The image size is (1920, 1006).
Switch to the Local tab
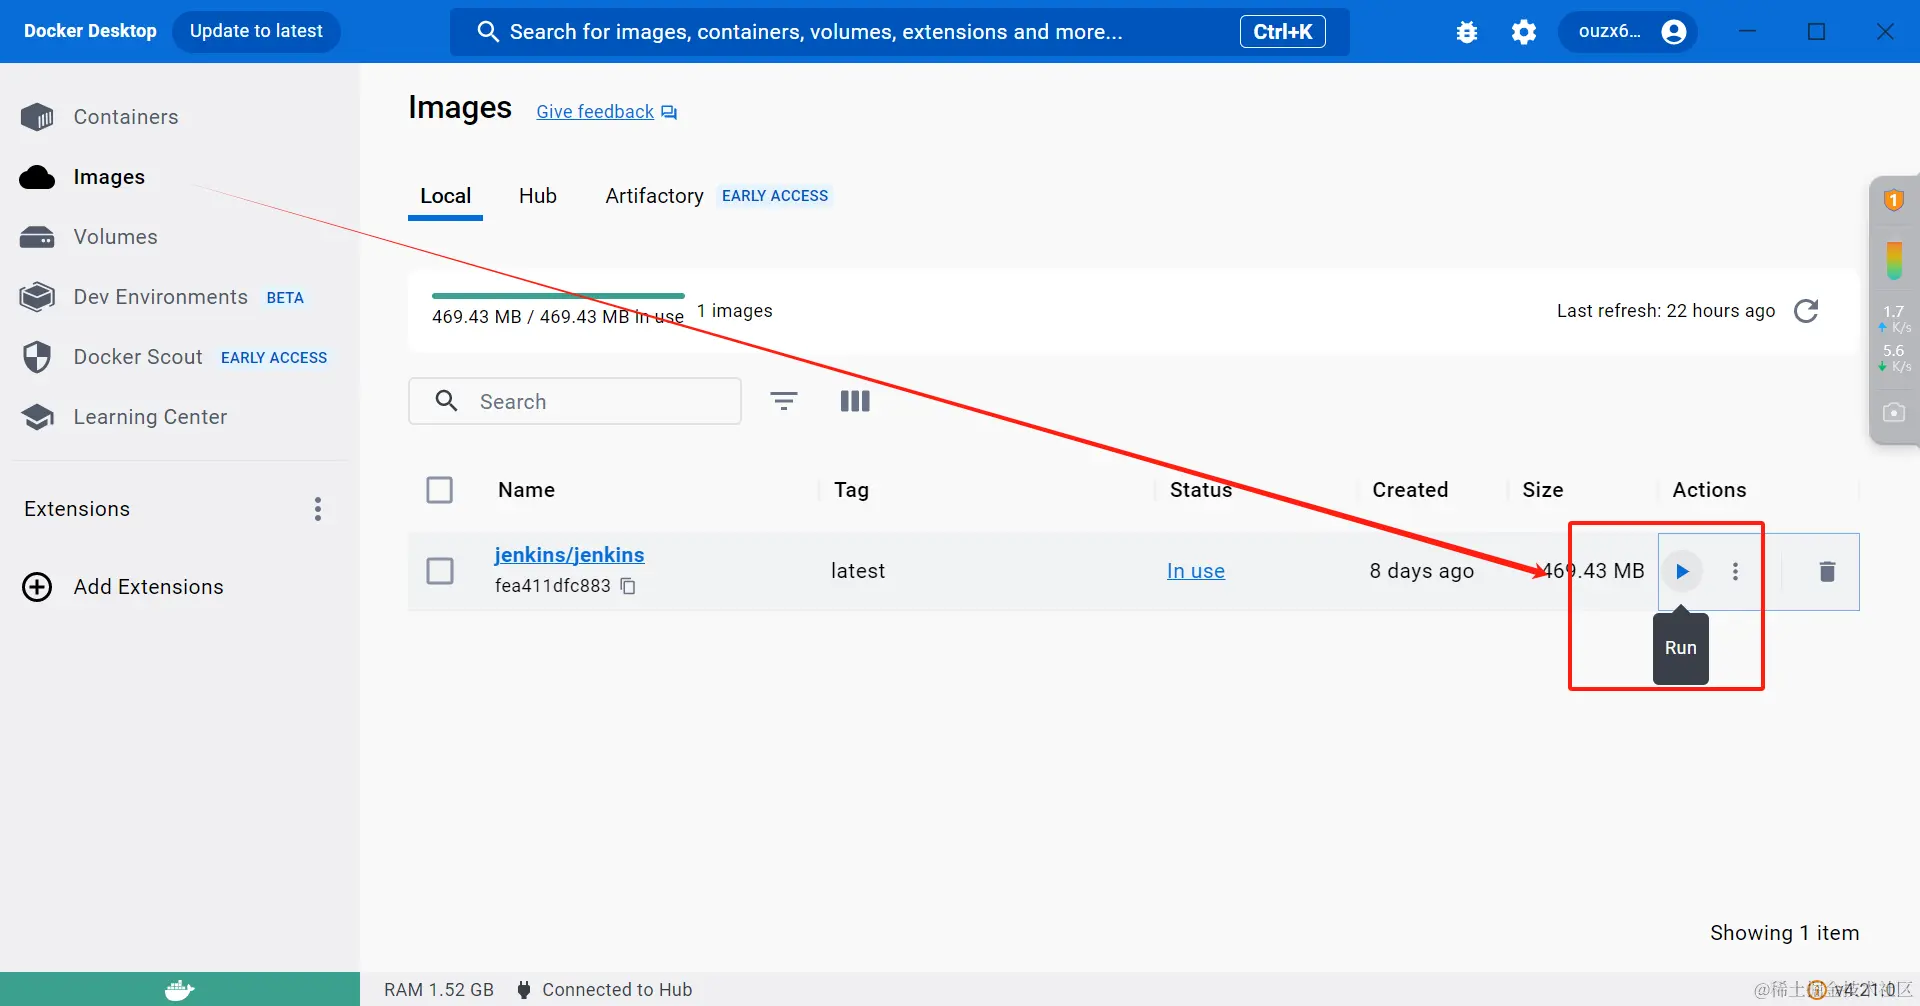point(446,196)
